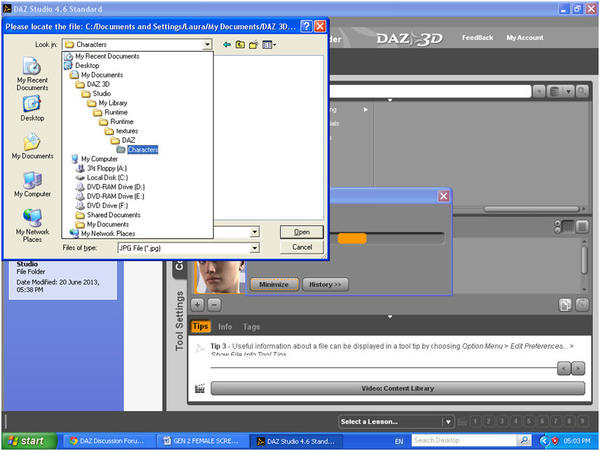The image size is (600, 451).
Task: Play Video: Content Library
Action: pyautogui.click(x=398, y=389)
